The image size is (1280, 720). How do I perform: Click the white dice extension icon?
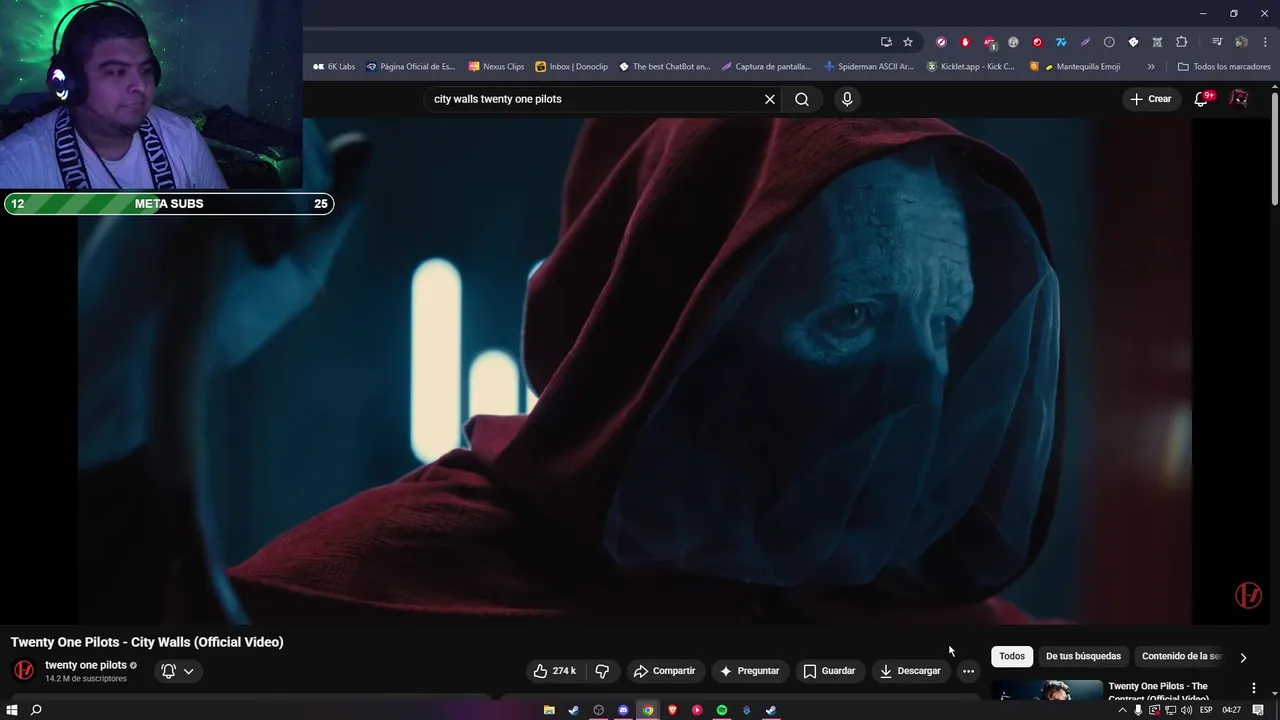tap(1133, 42)
